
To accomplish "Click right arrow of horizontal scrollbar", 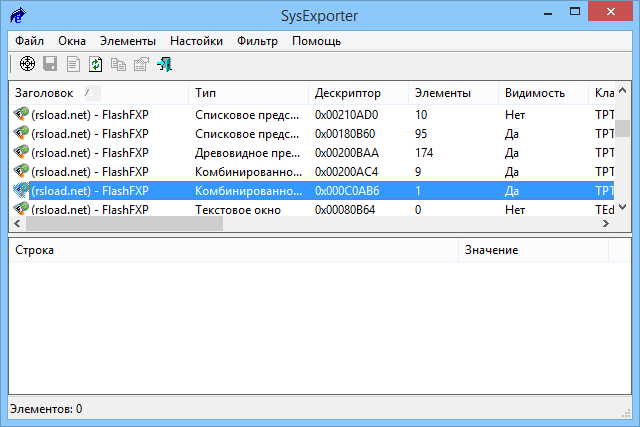I will pos(606,223).
